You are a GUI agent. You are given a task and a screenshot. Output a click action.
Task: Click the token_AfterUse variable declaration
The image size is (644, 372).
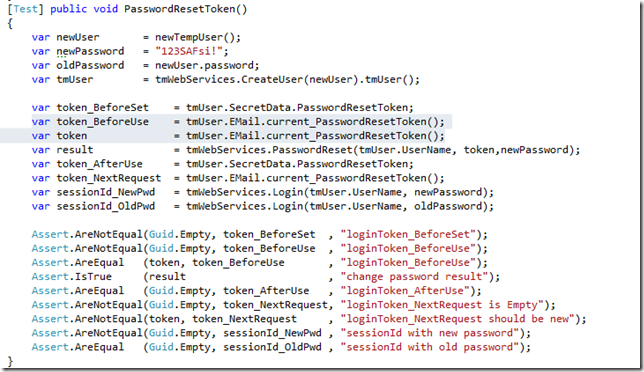point(99,164)
